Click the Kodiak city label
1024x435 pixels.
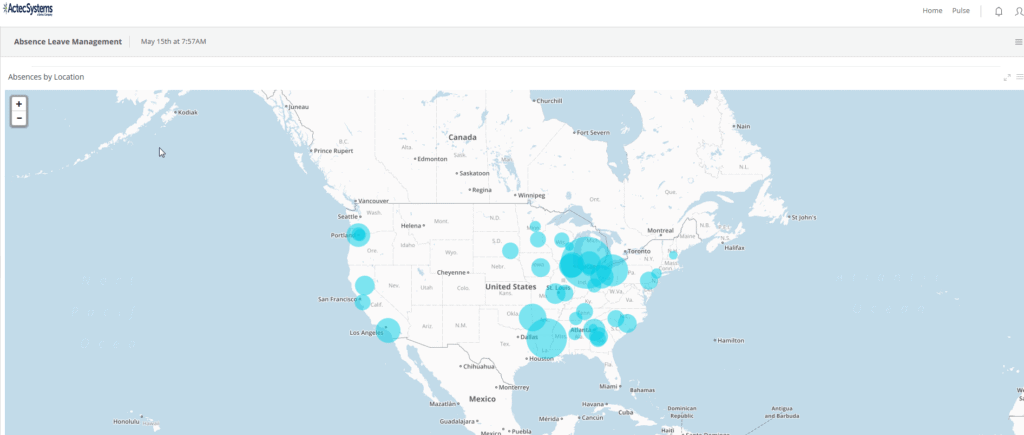point(187,112)
